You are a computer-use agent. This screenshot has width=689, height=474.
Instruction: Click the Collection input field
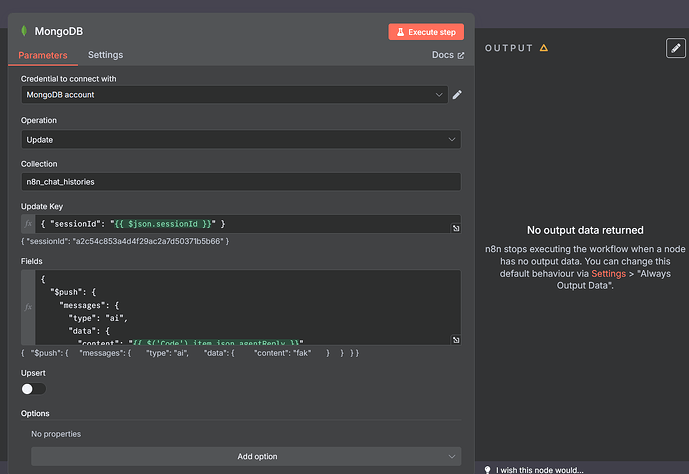click(241, 182)
